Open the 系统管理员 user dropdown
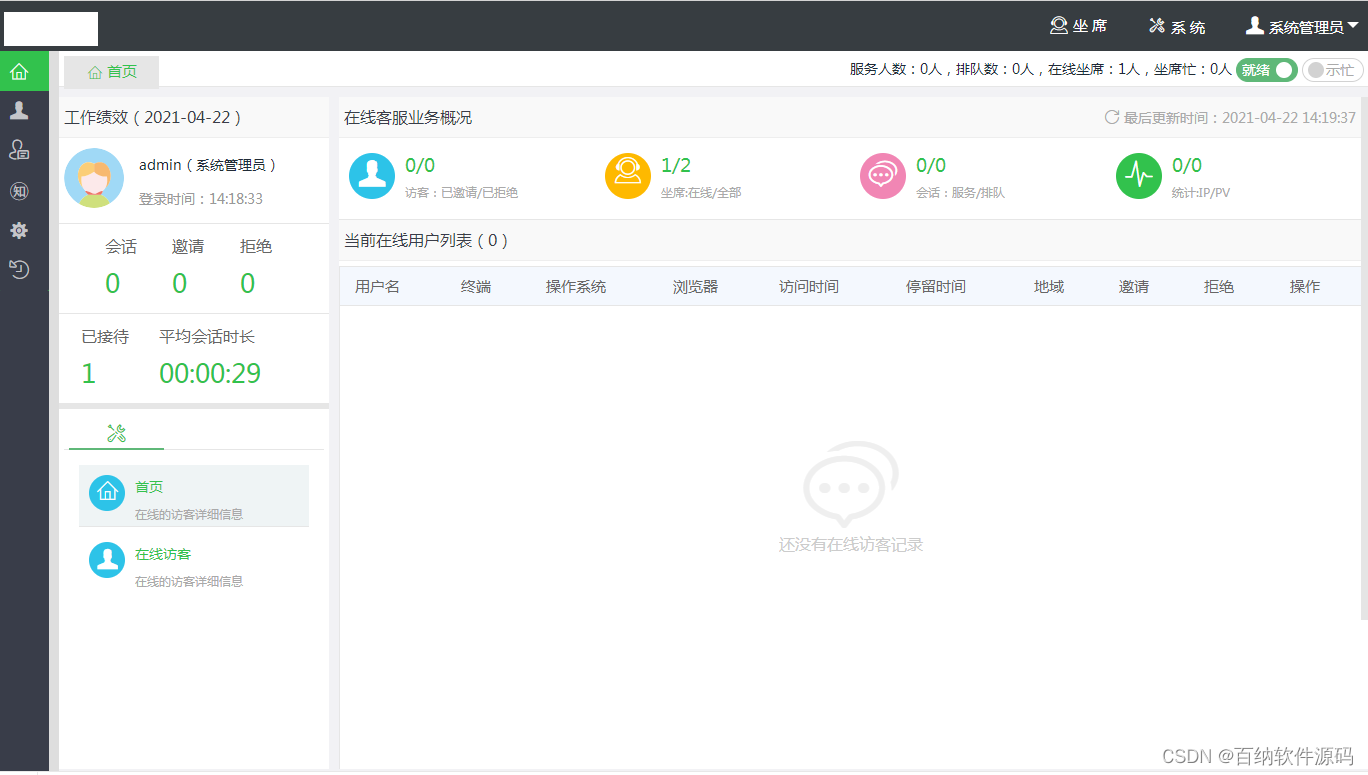The image size is (1368, 775). point(1301,26)
